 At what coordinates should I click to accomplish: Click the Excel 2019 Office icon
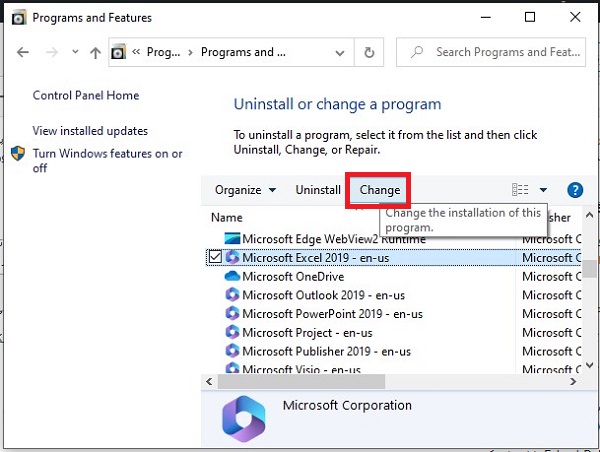[232, 257]
